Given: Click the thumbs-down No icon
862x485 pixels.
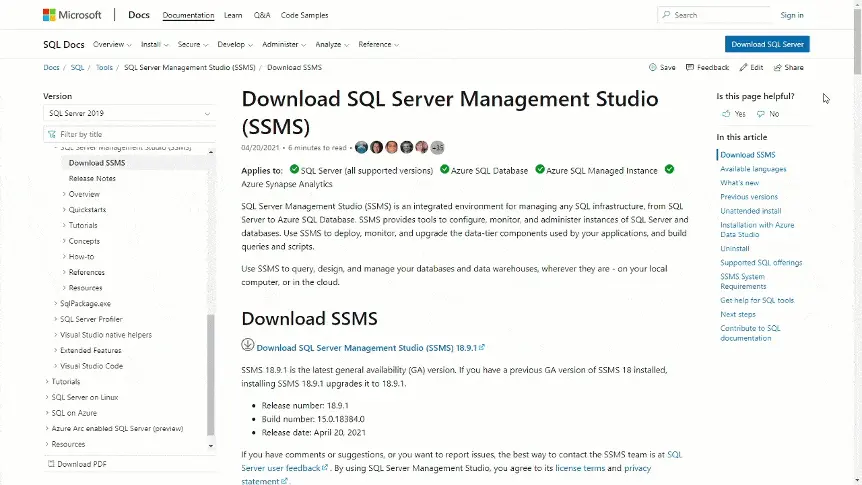Looking at the screenshot, I should pos(761,114).
